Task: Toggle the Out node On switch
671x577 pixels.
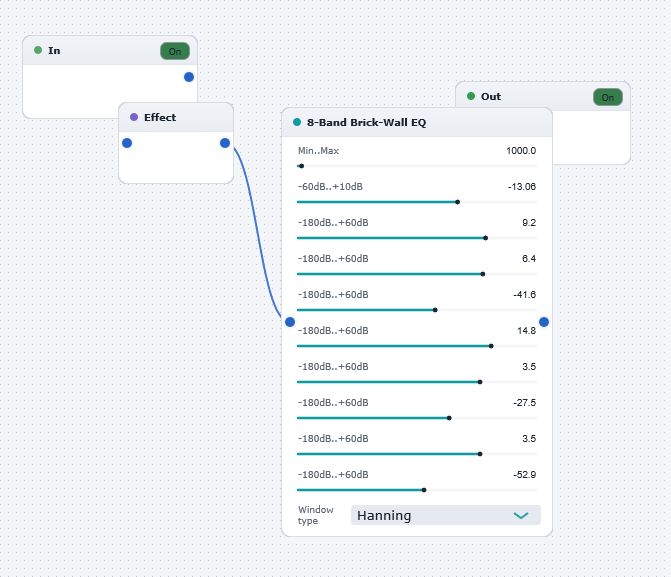Action: tap(608, 97)
